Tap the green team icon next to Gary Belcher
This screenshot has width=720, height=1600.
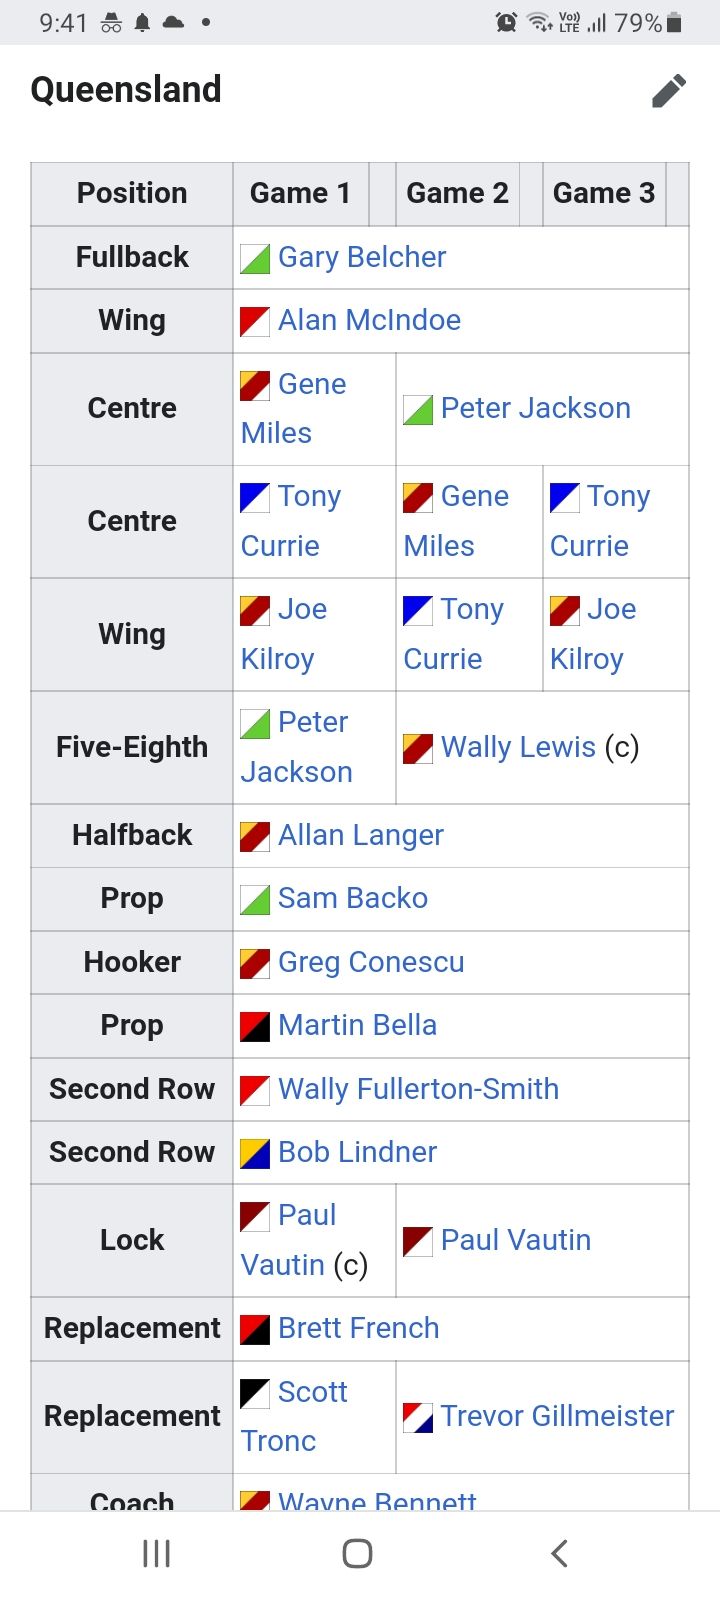255,259
